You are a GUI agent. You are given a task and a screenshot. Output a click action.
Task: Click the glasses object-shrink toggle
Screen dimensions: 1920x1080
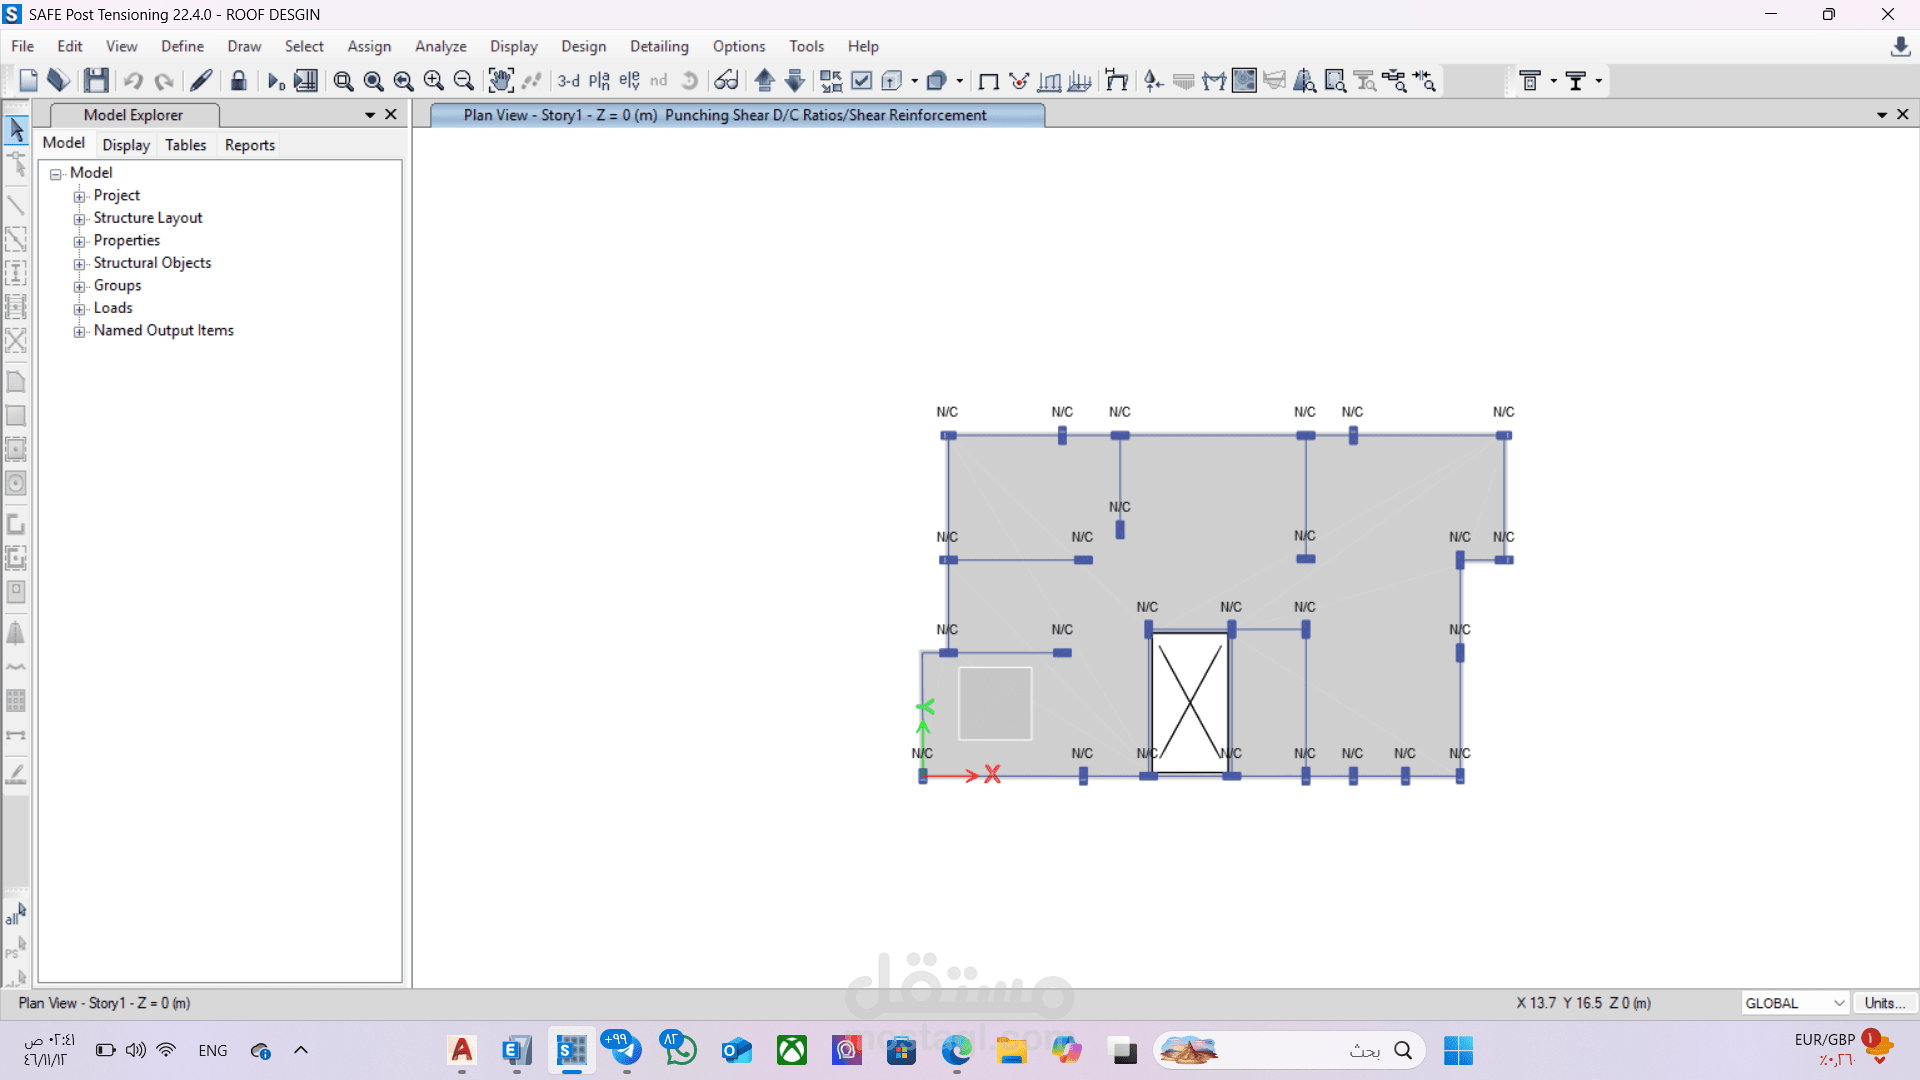(x=727, y=81)
